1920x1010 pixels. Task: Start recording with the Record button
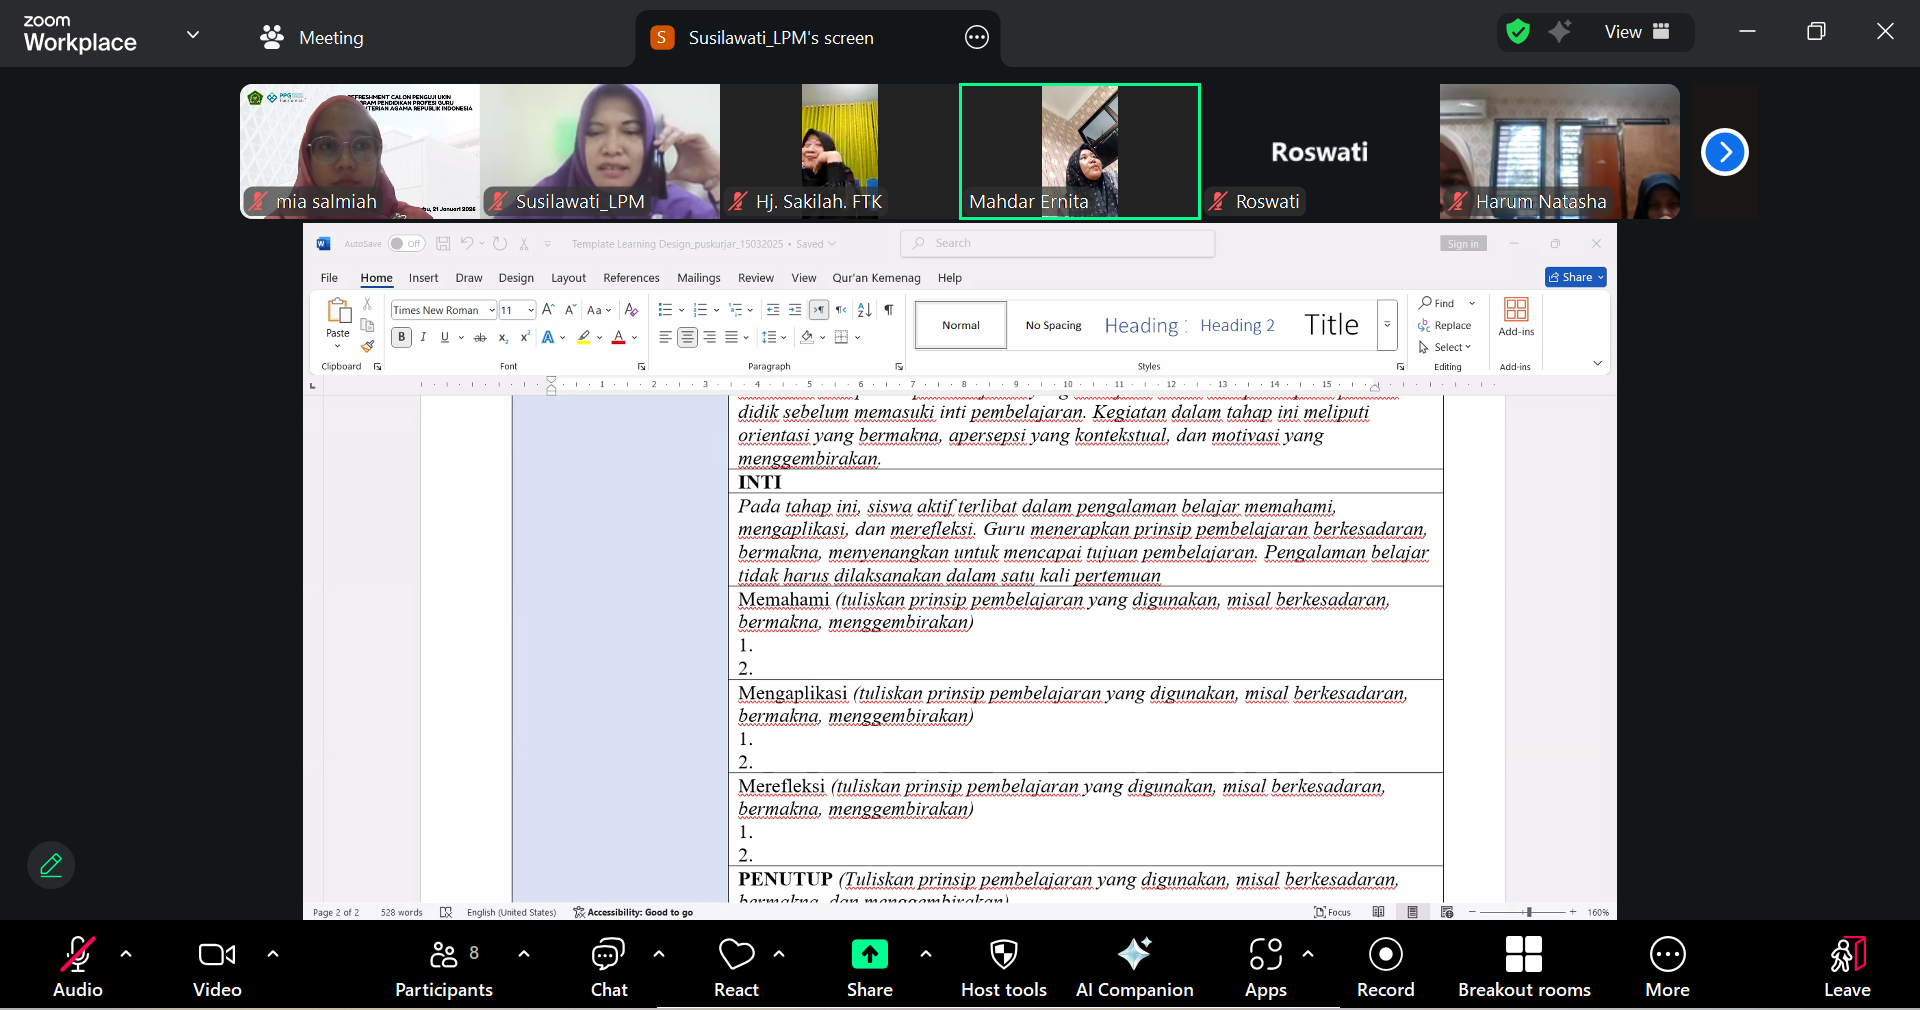(x=1385, y=966)
